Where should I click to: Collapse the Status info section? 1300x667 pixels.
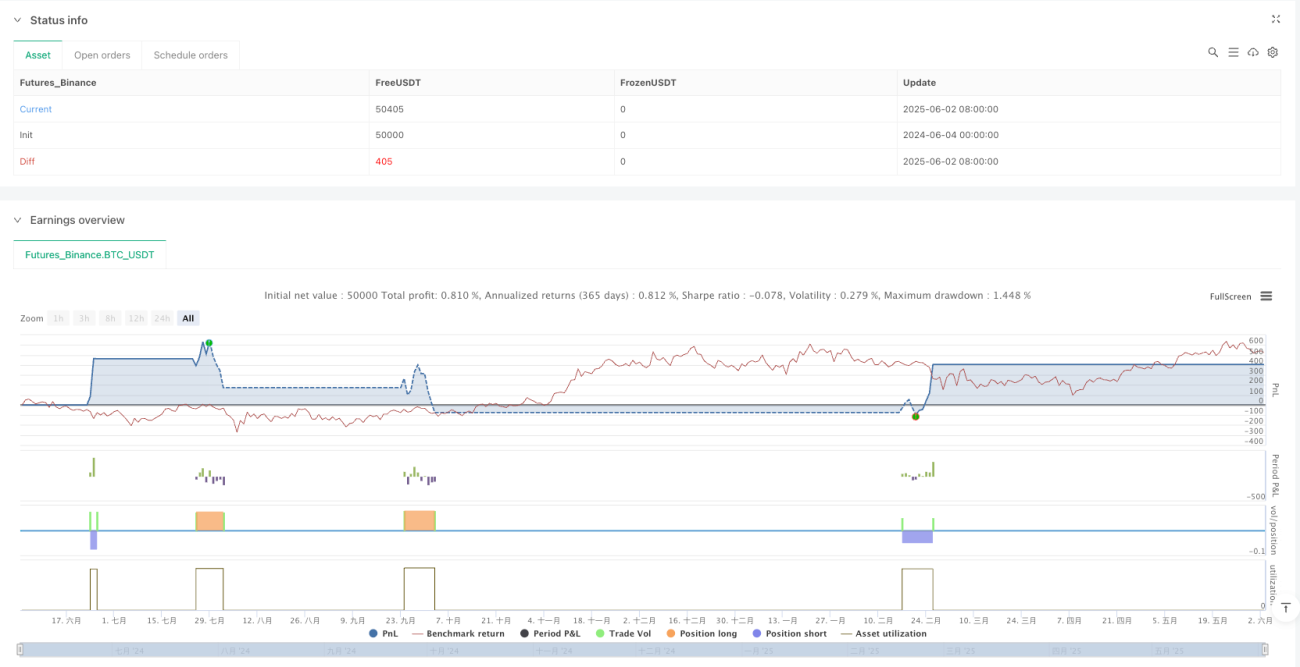[x=17, y=20]
